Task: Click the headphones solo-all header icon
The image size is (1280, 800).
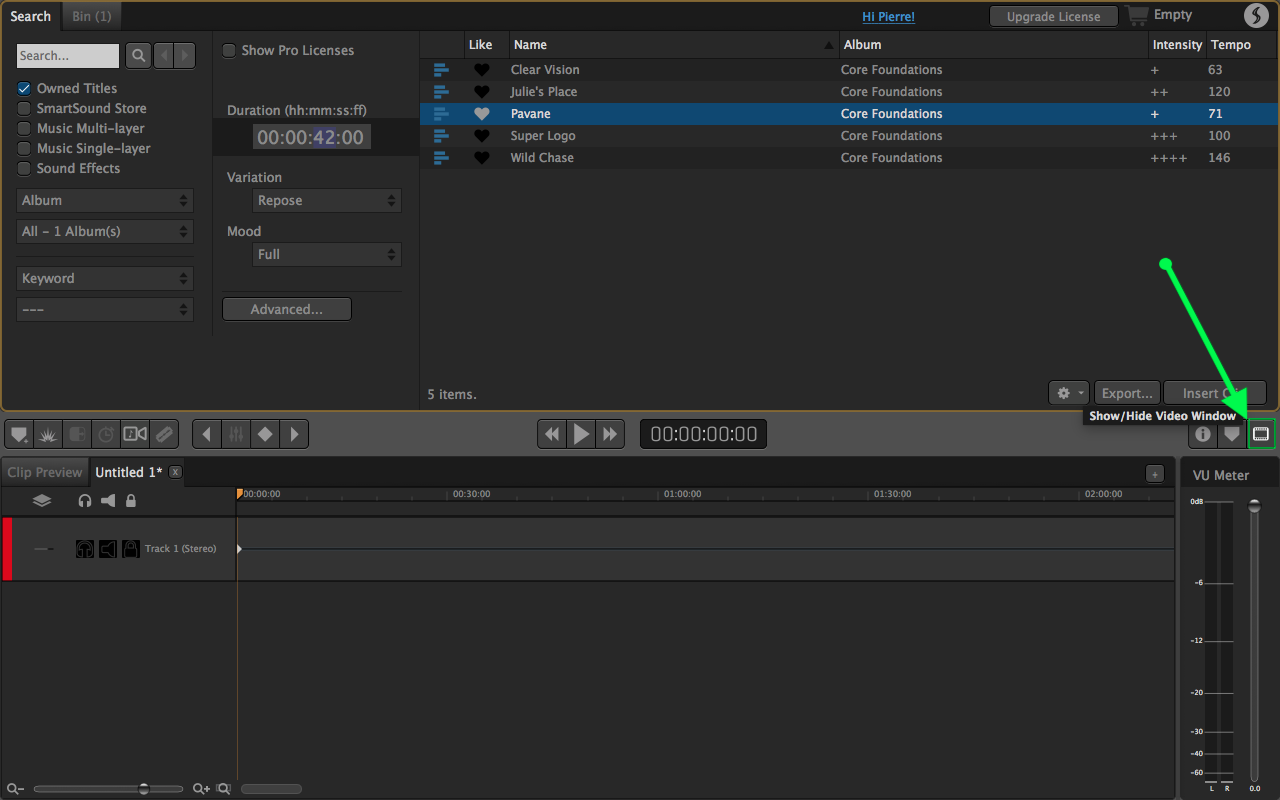Action: [x=85, y=500]
